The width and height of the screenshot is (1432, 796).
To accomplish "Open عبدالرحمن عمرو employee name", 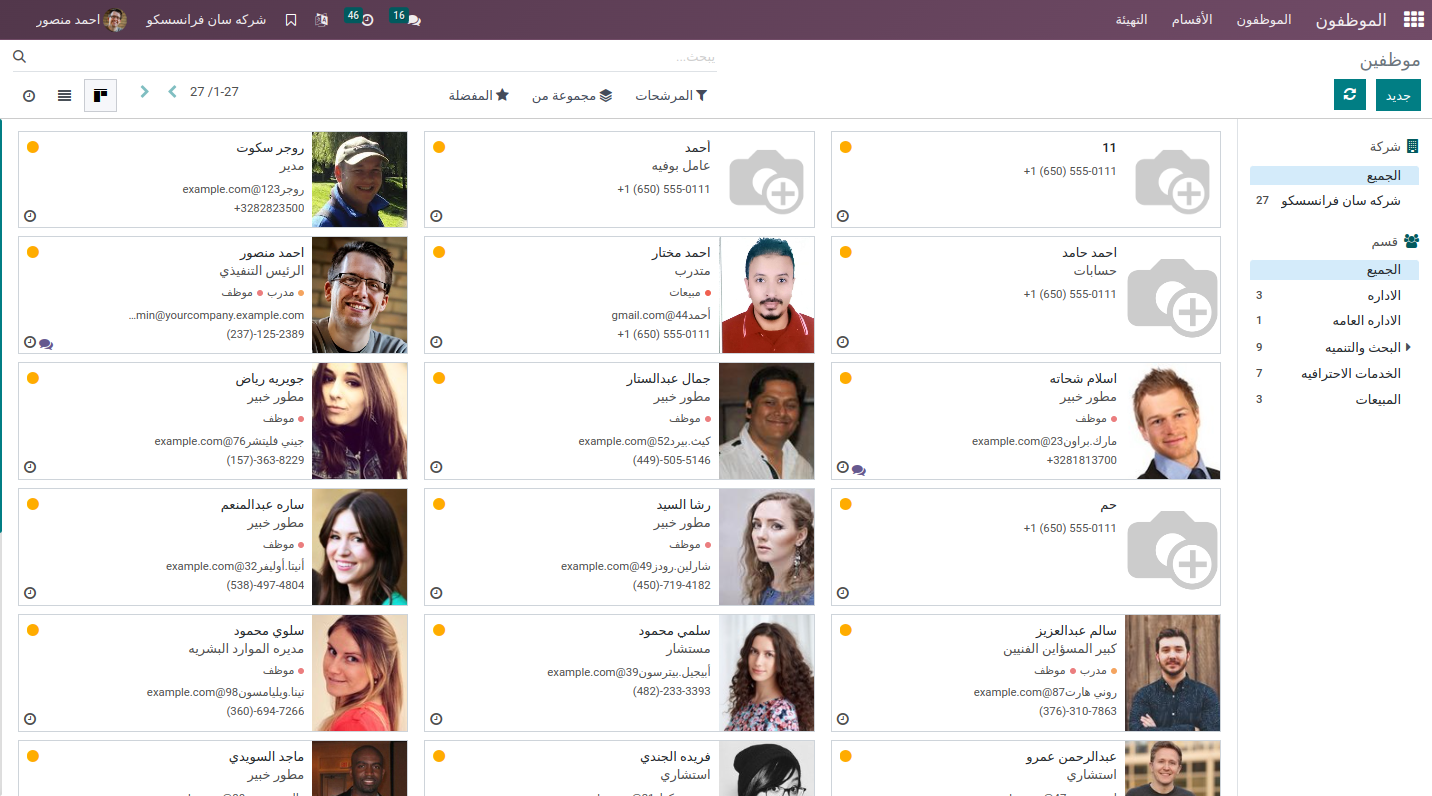I will tap(1071, 757).
